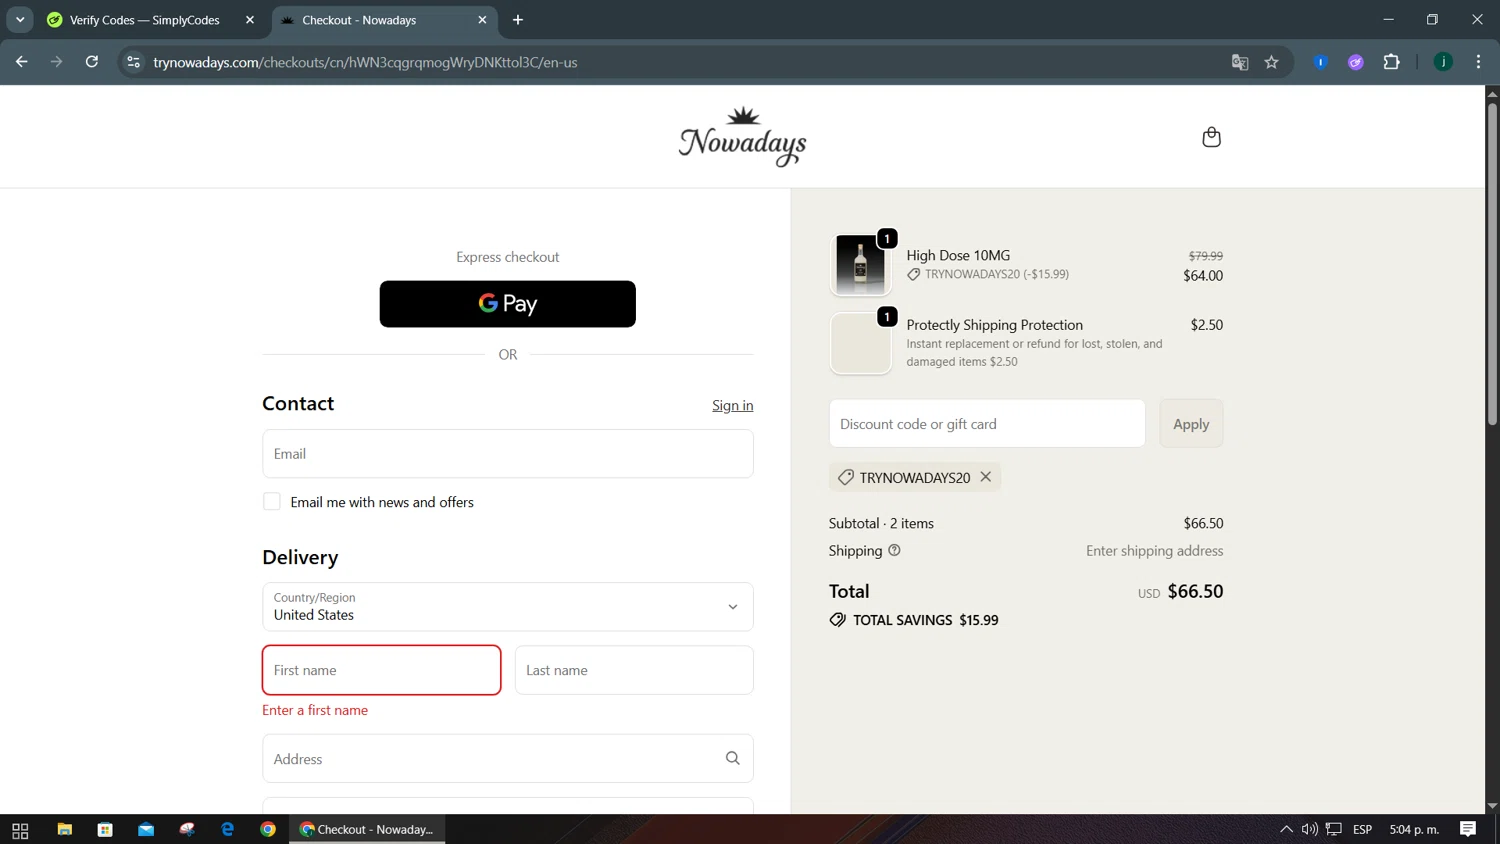Viewport: 1500px width, 844px height.
Task: Click the address bar URL
Action: 365,62
